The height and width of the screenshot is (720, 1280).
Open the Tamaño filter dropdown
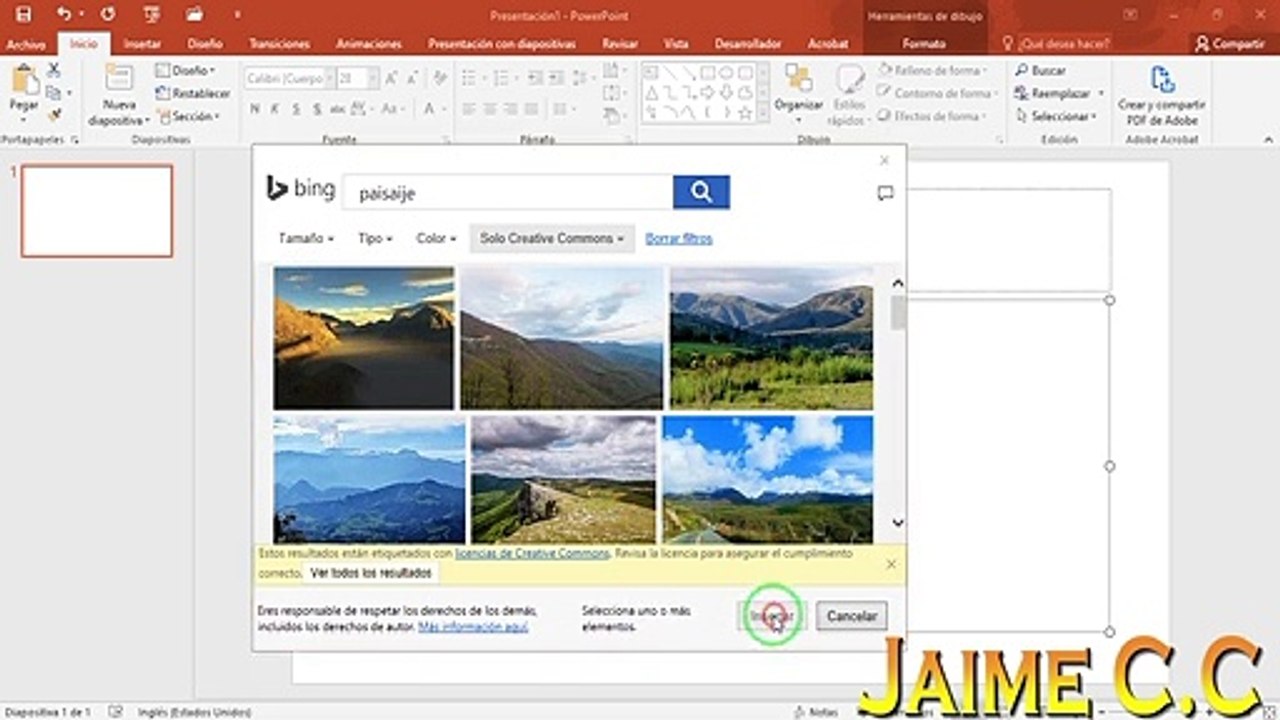click(306, 238)
